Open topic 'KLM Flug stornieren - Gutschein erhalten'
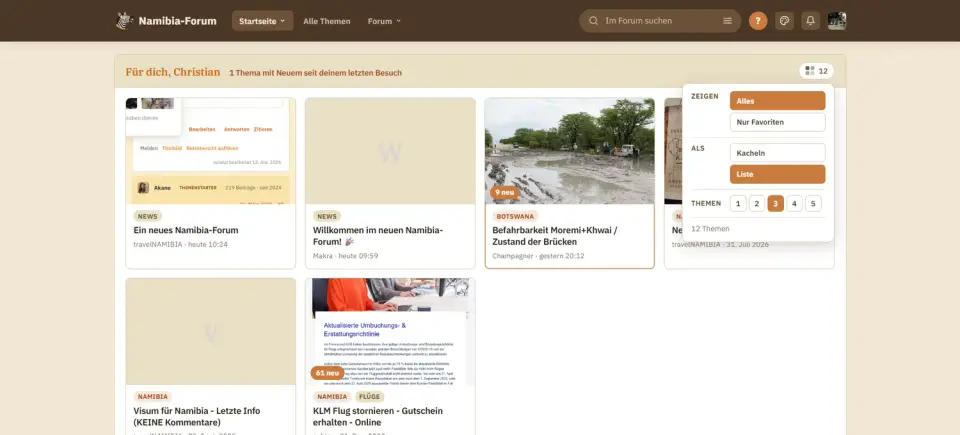This screenshot has width=960, height=435. (378, 417)
